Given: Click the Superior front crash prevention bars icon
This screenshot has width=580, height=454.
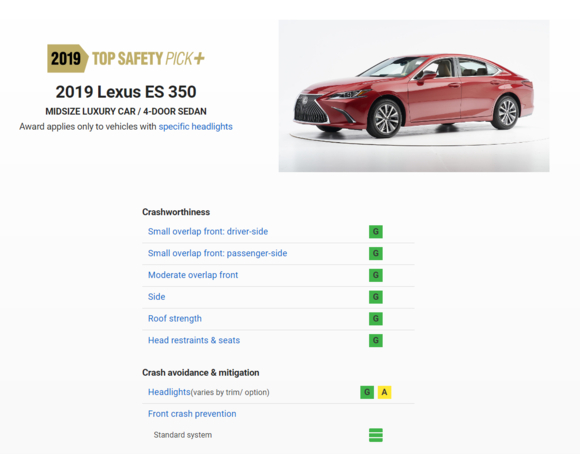Looking at the screenshot, I should pos(375,435).
